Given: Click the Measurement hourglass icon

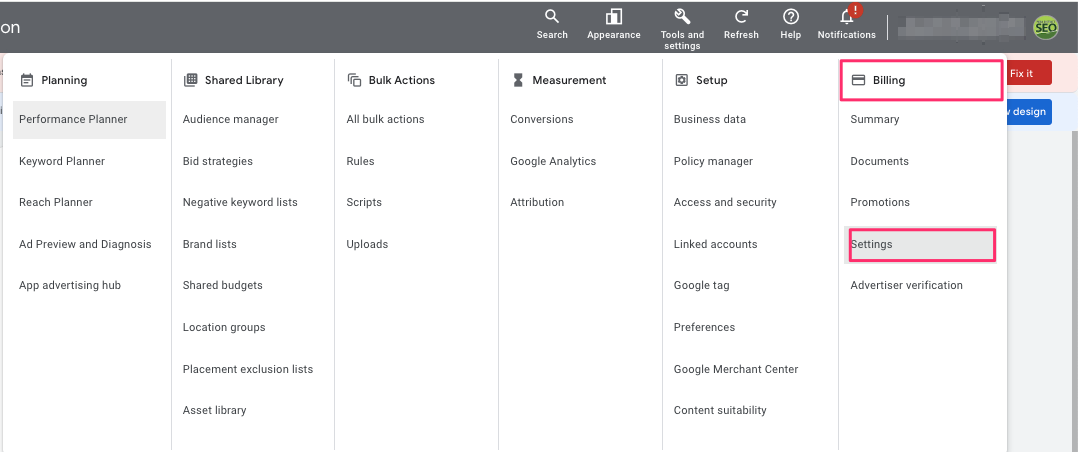Looking at the screenshot, I should tap(518, 80).
